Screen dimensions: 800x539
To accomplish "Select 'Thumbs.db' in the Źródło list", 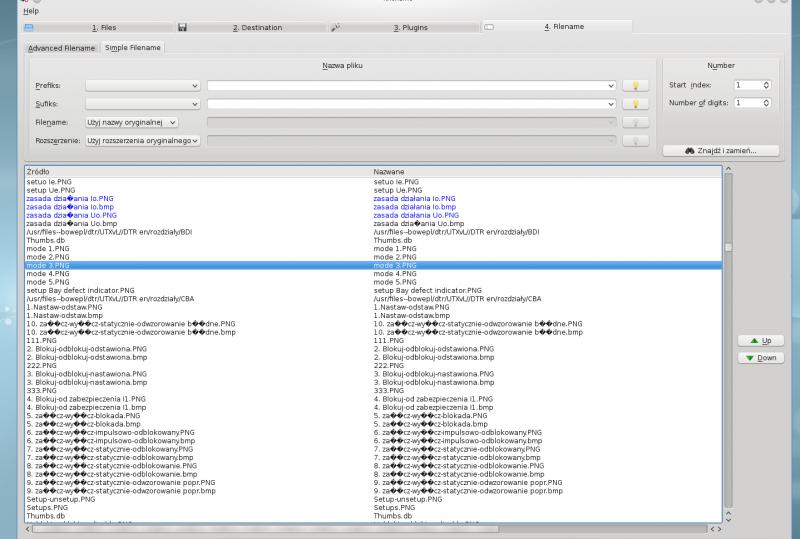I will pyautogui.click(x=47, y=240).
